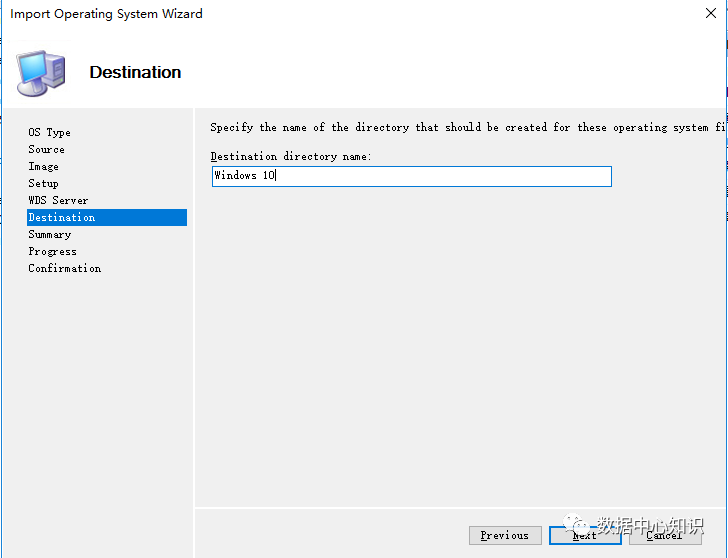The height and width of the screenshot is (558, 728).
Task: Proceed with the Next button
Action: point(585,536)
